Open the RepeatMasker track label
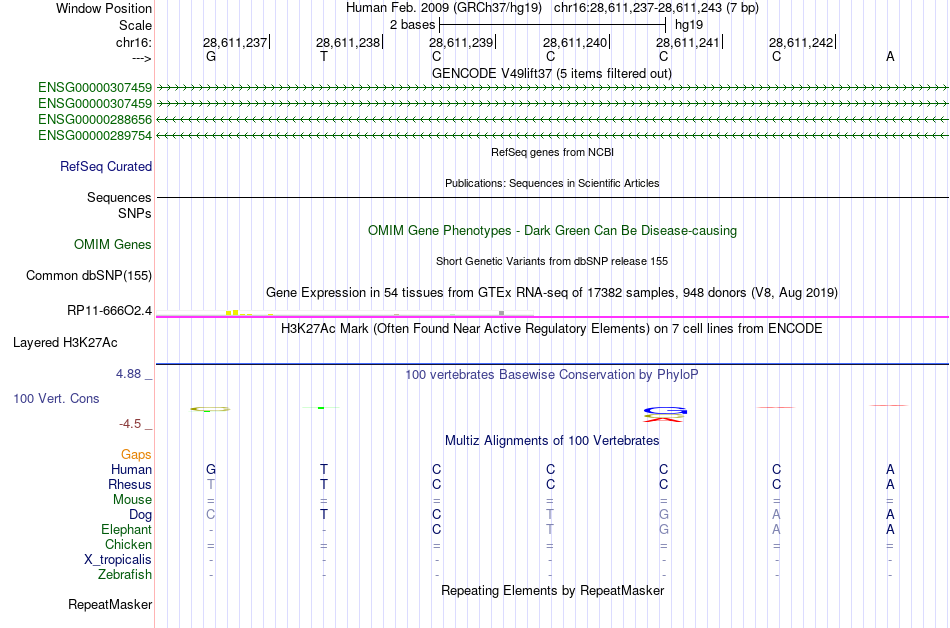This screenshot has width=950, height=628. pyautogui.click(x=110, y=604)
